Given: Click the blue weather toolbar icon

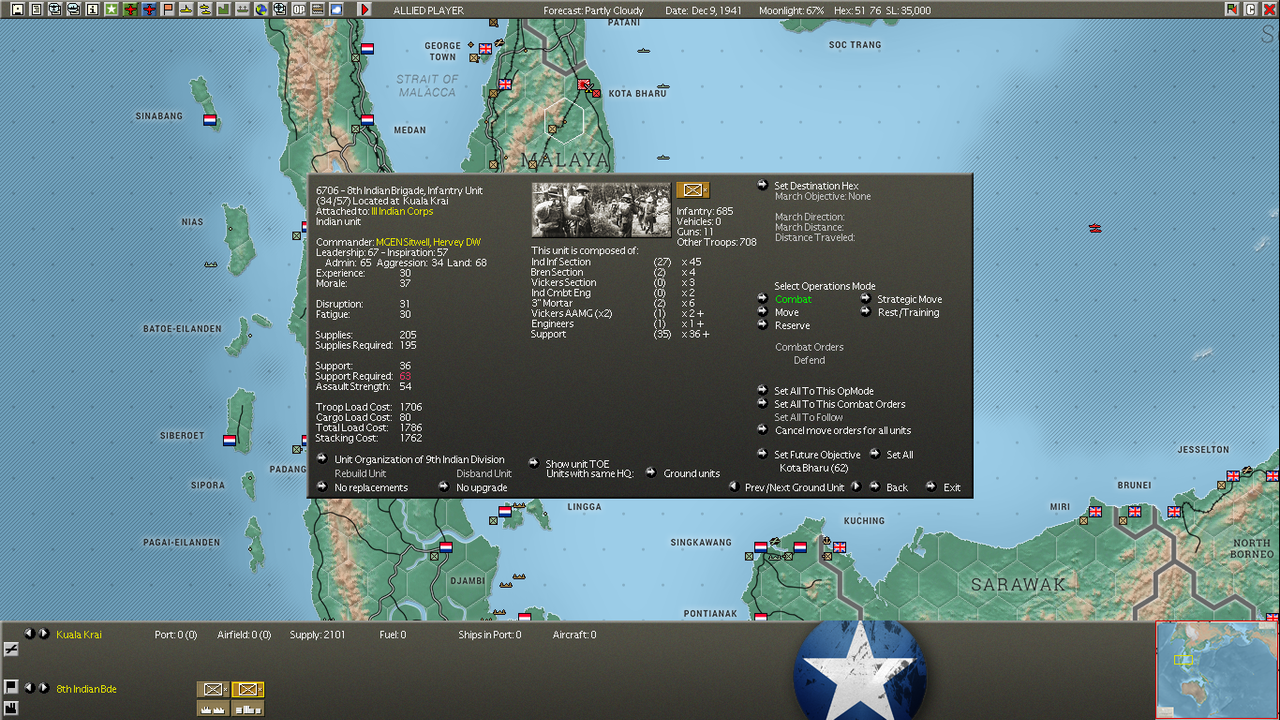Looking at the screenshot, I should tap(336, 10).
